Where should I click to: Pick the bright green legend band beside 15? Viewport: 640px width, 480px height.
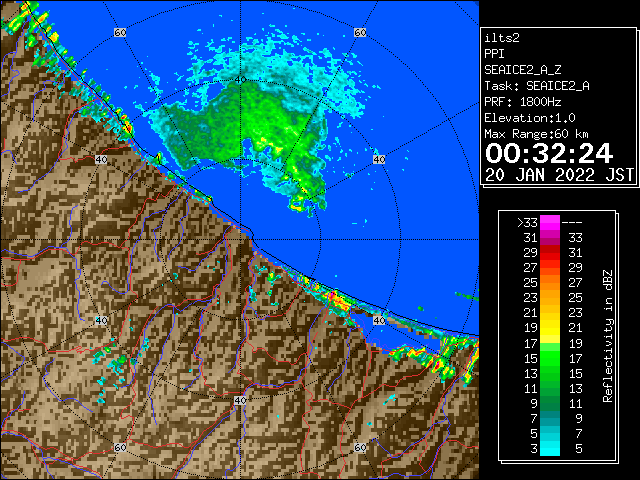click(550, 358)
